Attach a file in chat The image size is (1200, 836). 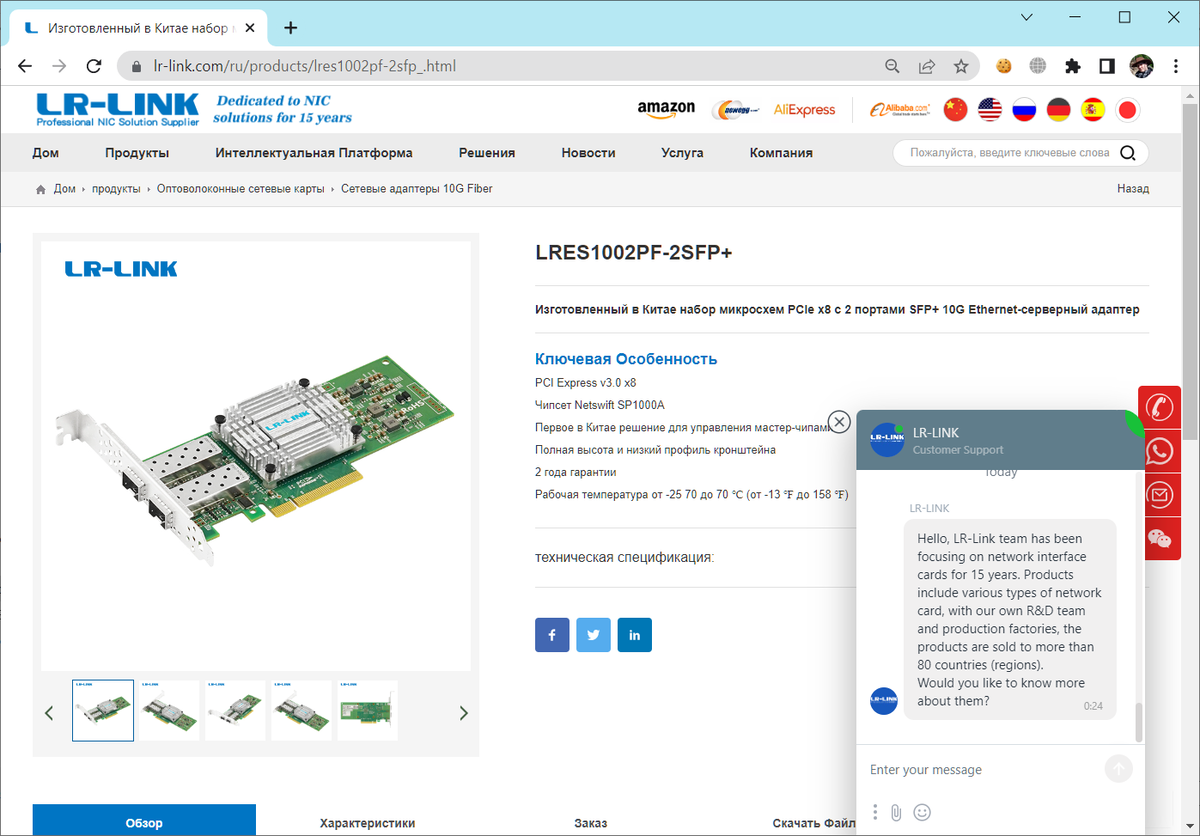896,812
